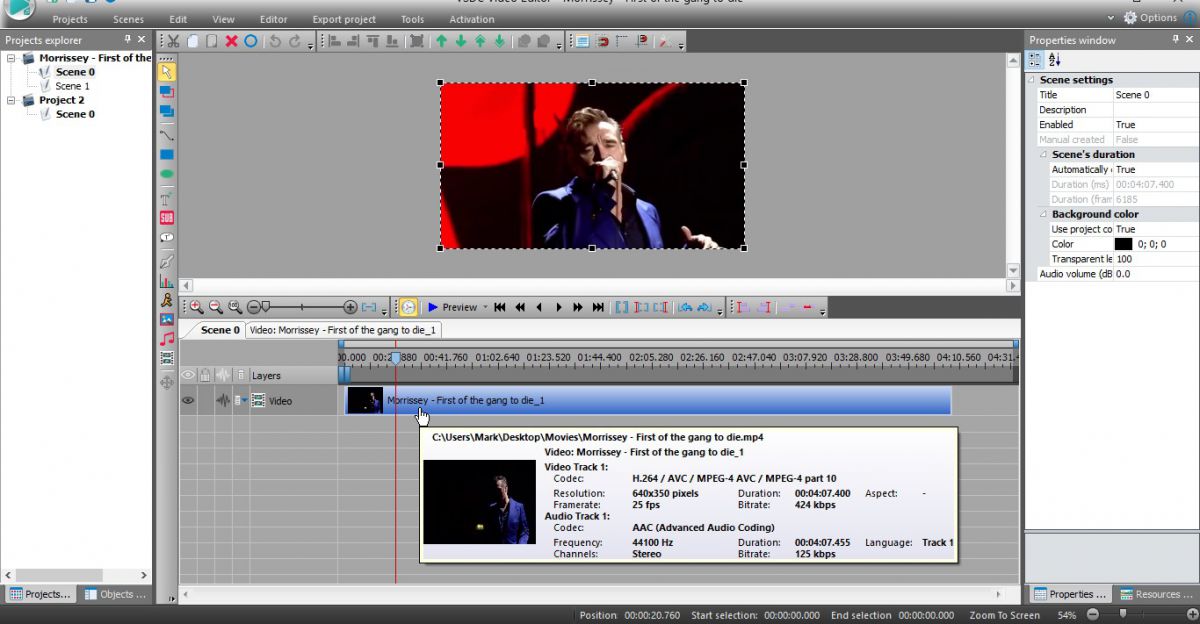This screenshot has width=1200, height=624.
Task: Click the sort alphabetically icon in Properties
Action: 1054,60
